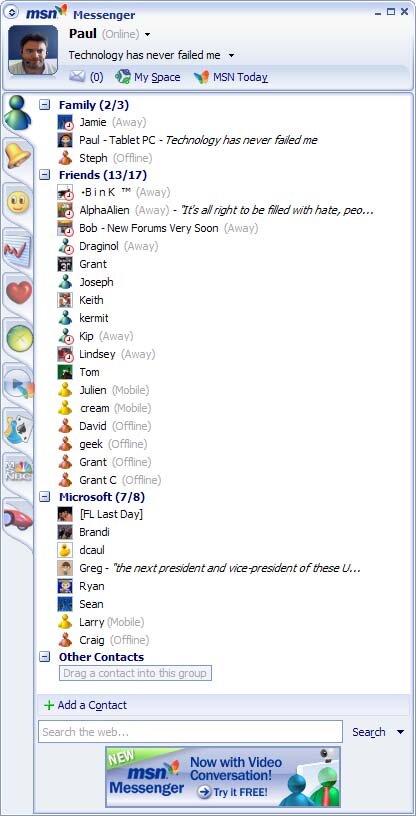The width and height of the screenshot is (416, 816).
Task: Click Add a Contact
Action: coord(86,705)
